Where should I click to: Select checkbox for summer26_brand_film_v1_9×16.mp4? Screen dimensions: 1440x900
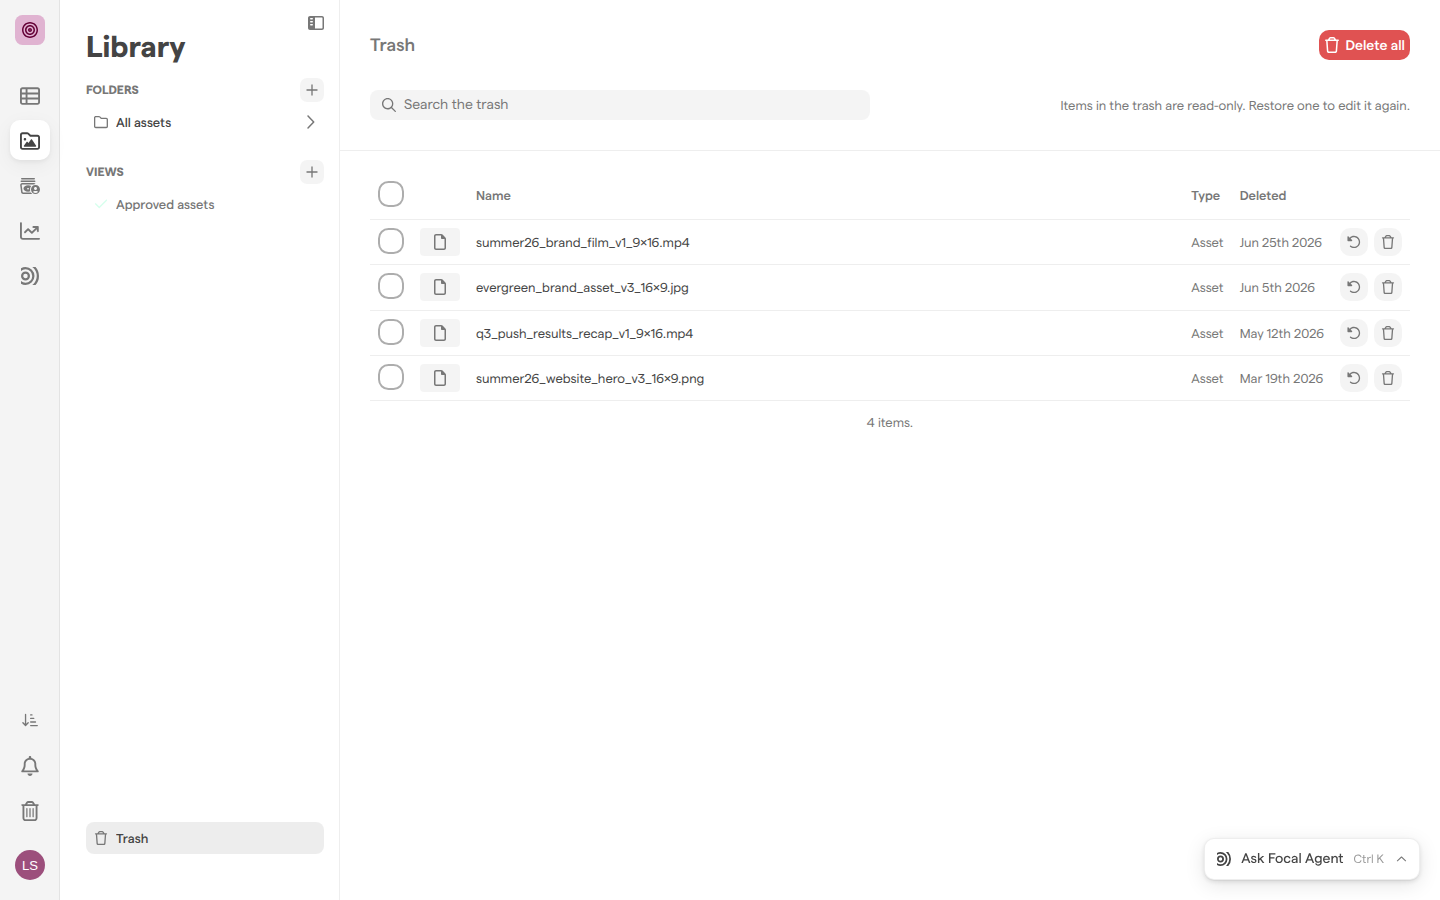point(391,241)
